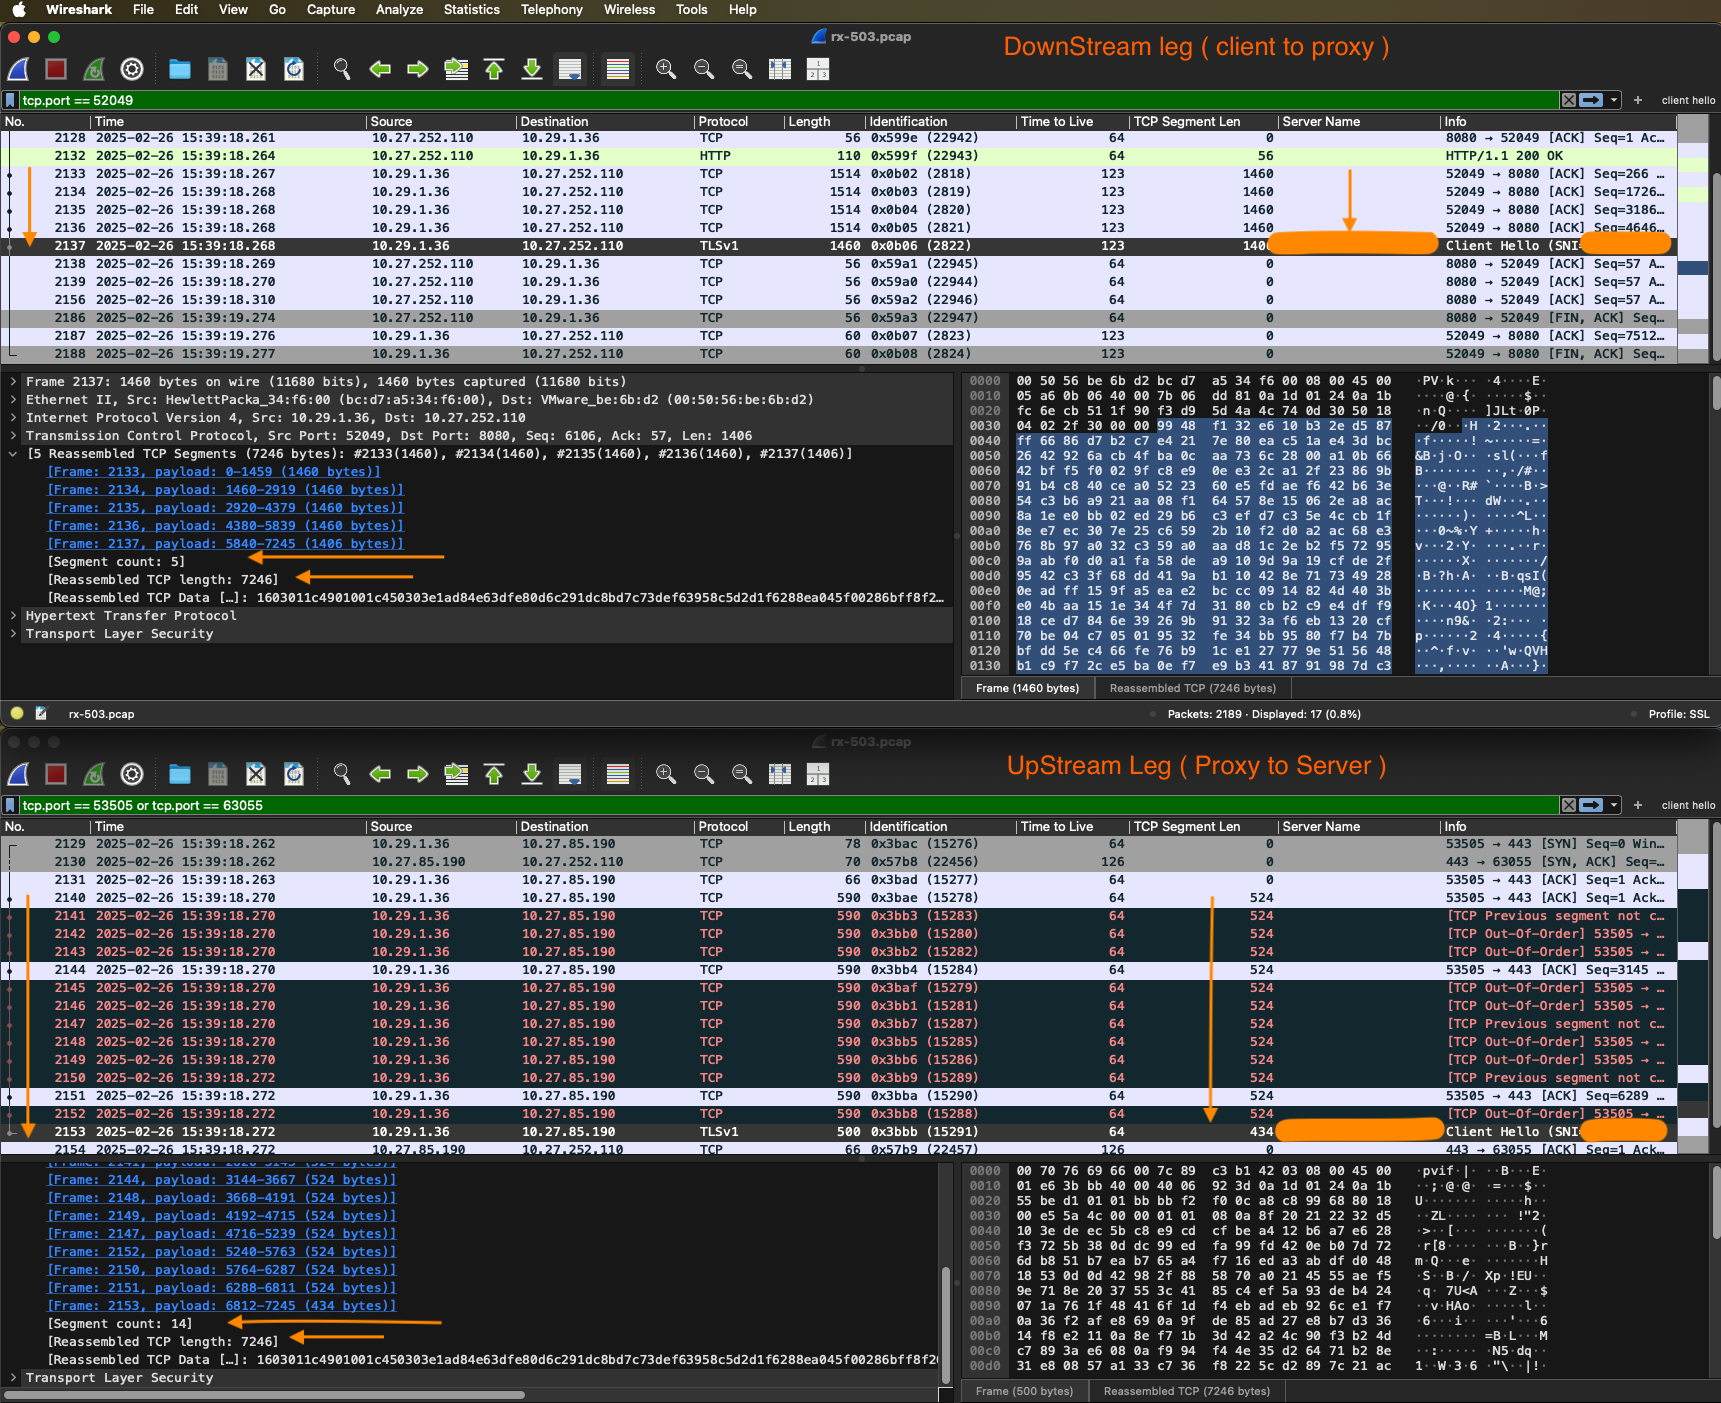Open the filter history dropdown for the tcp.port == 52049 filter
1721x1403 pixels.
coord(1614,100)
